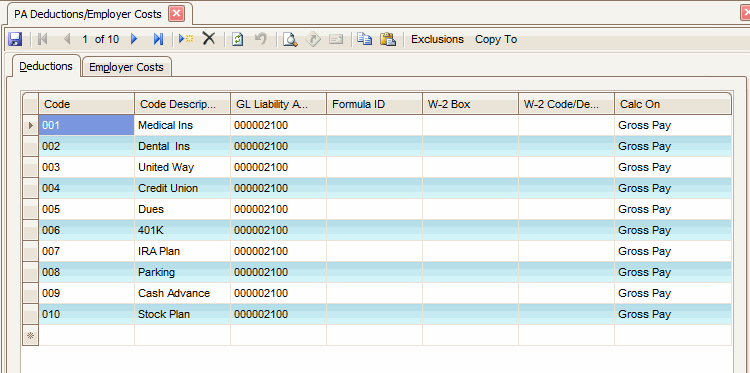Click the Save disk icon
This screenshot has width=750, height=373.
pos(15,39)
